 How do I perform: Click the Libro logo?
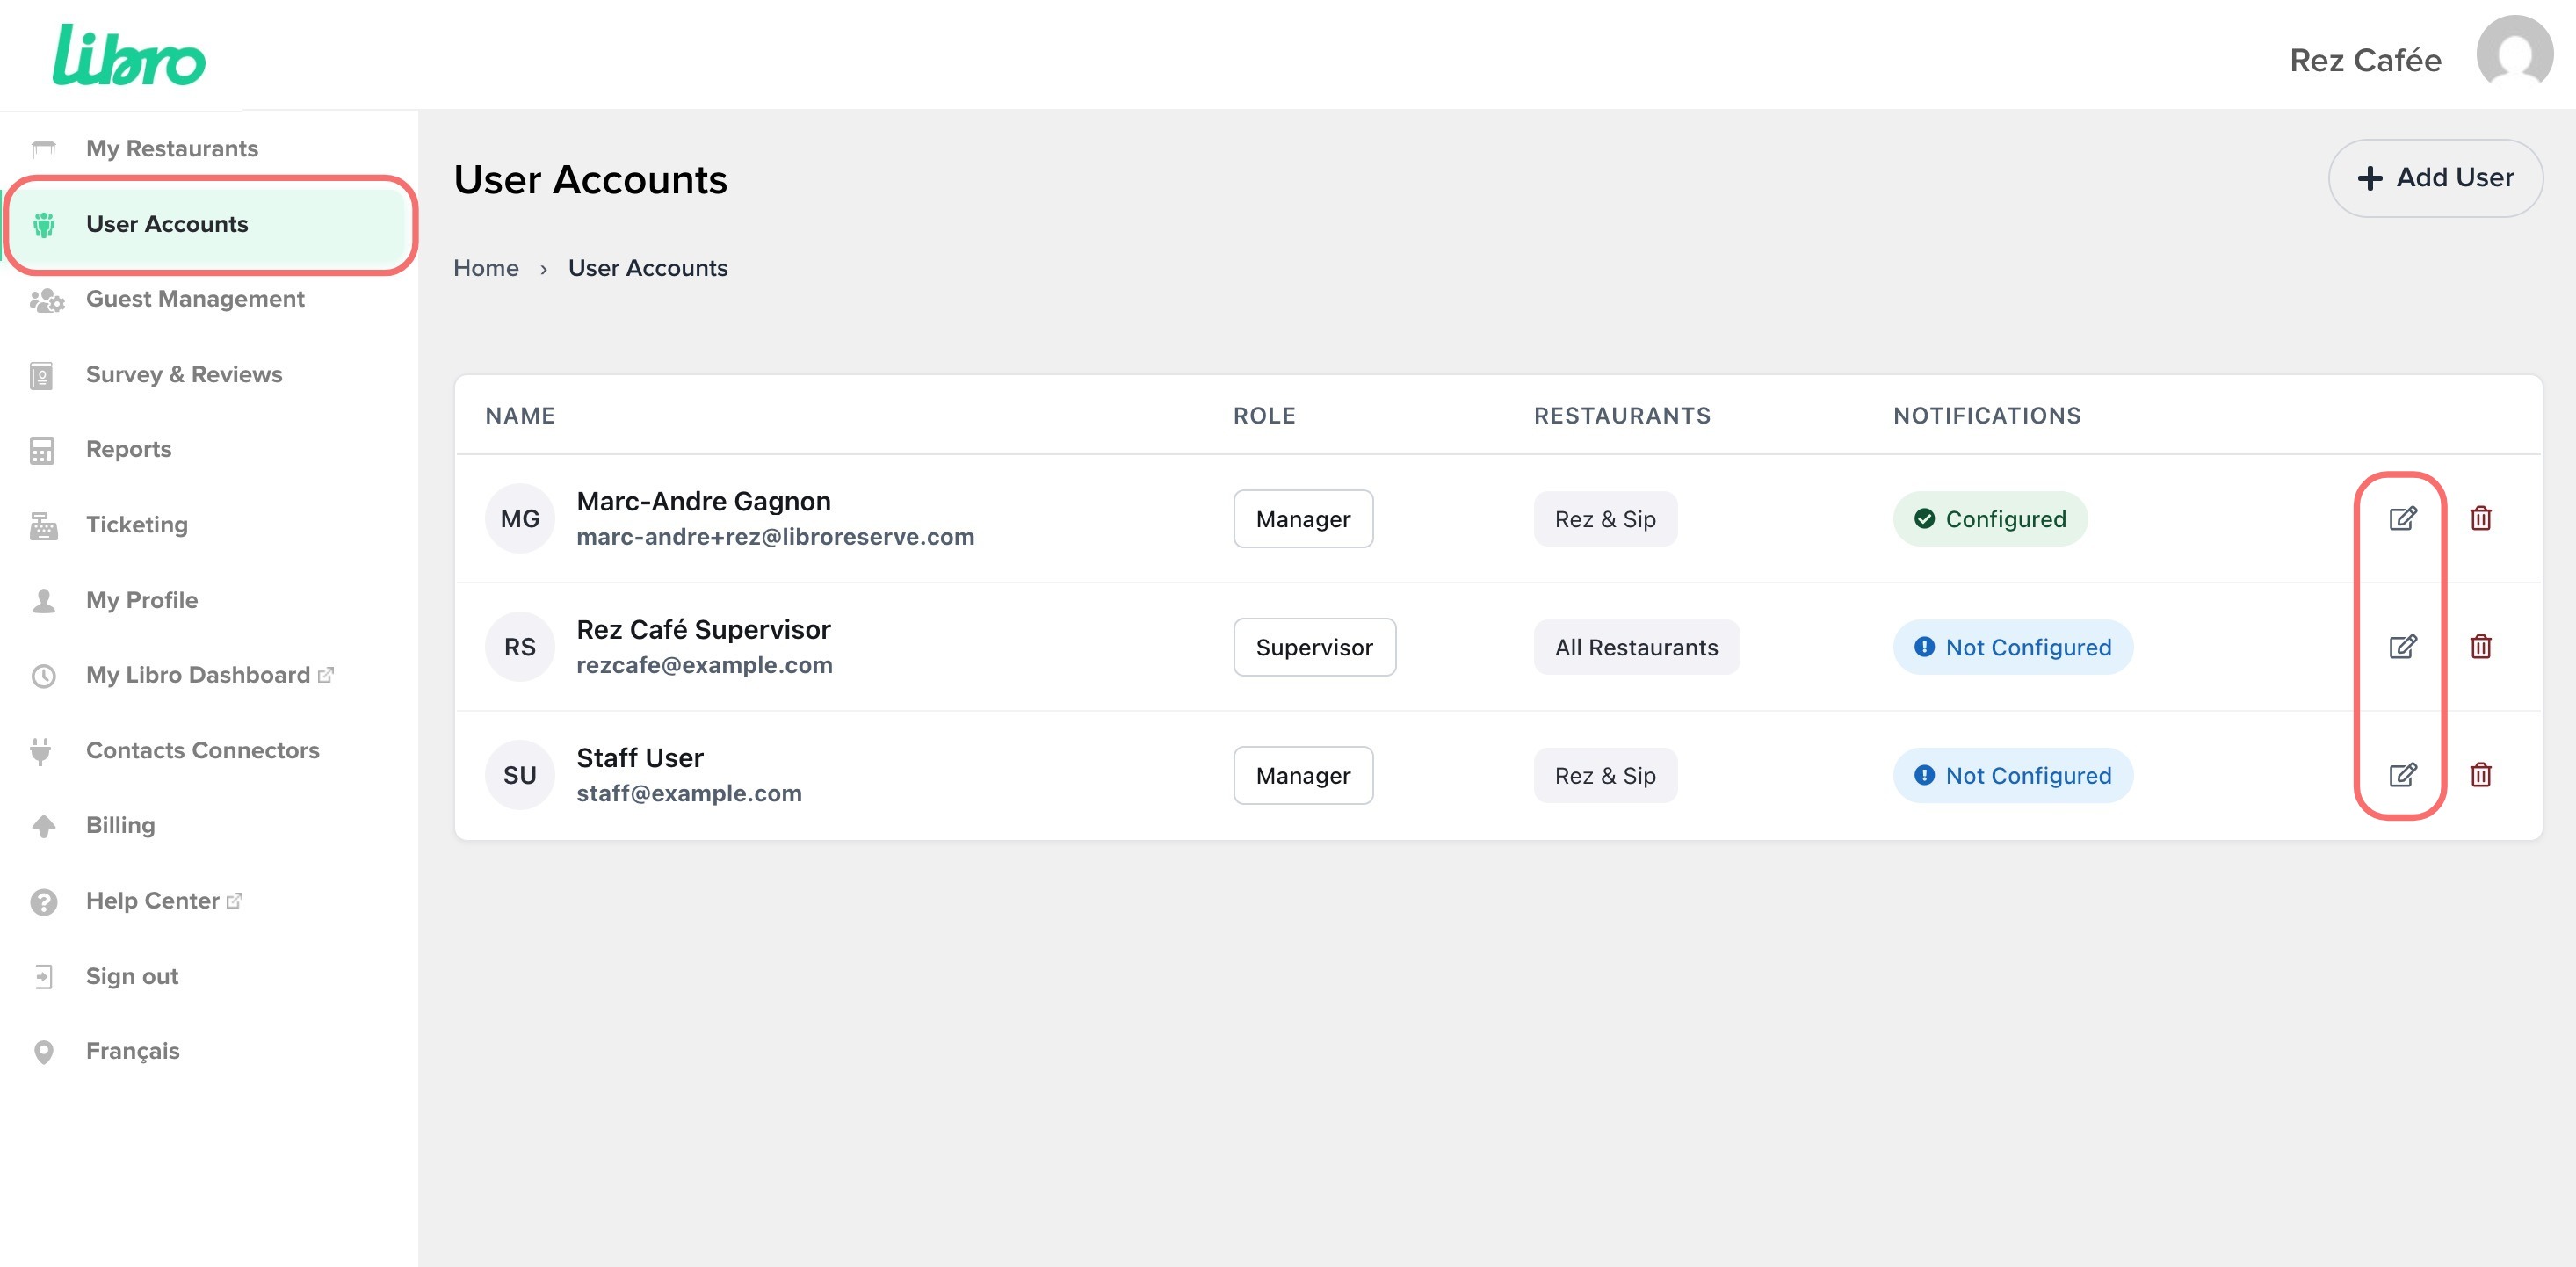point(129,56)
